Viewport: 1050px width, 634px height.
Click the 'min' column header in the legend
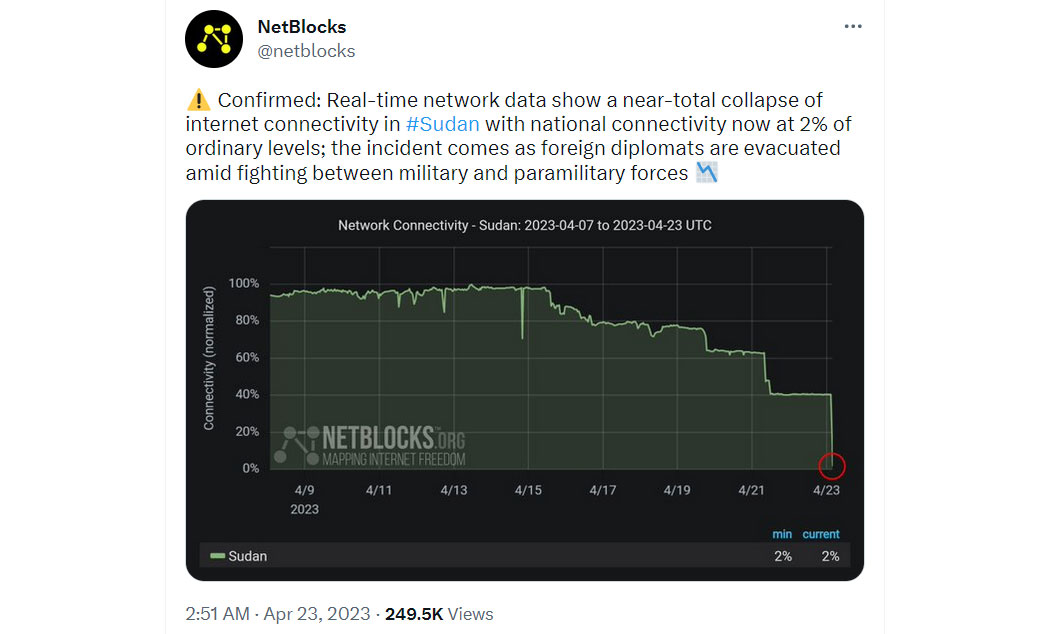[x=781, y=534]
